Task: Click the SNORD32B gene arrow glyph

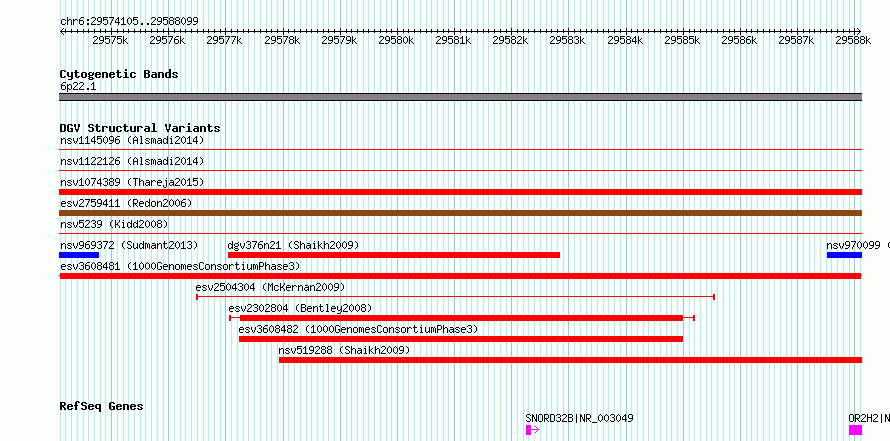Action: pos(532,430)
